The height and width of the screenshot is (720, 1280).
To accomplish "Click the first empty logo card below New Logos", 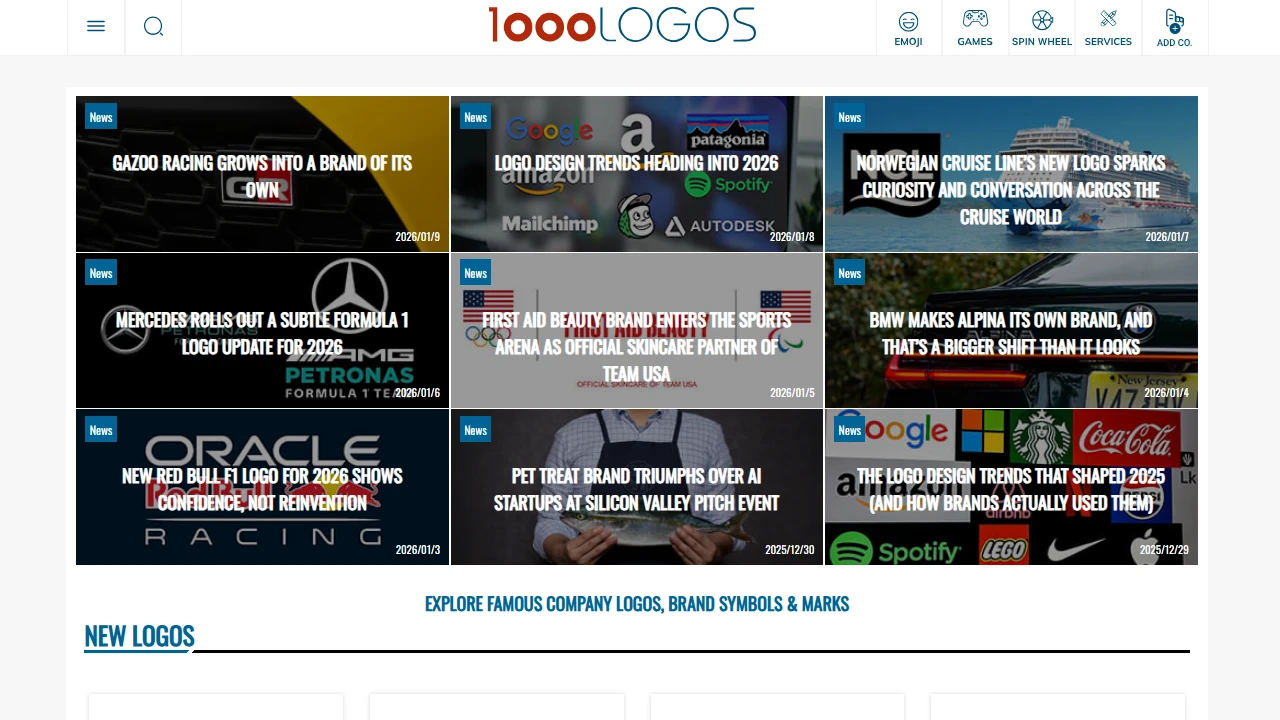I will (x=215, y=708).
